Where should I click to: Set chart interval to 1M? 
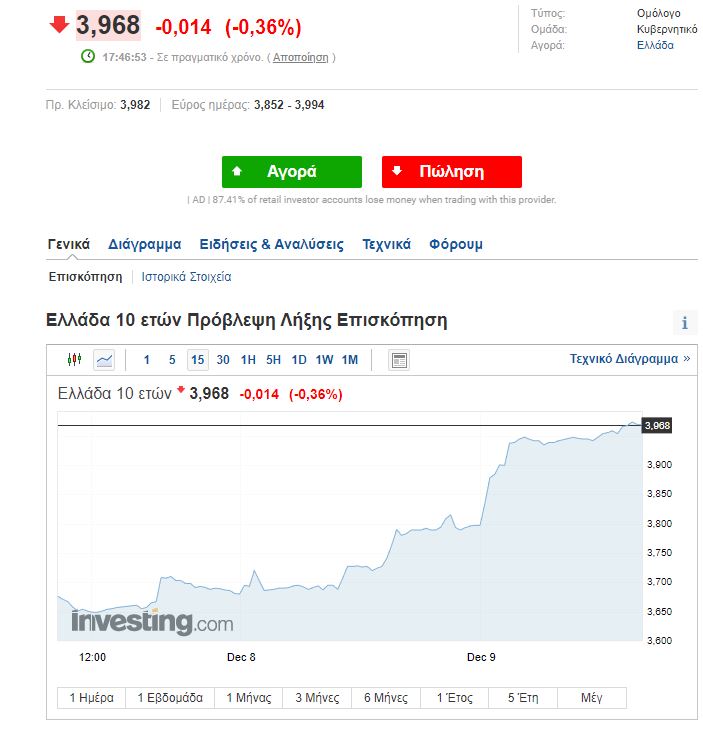tap(349, 360)
